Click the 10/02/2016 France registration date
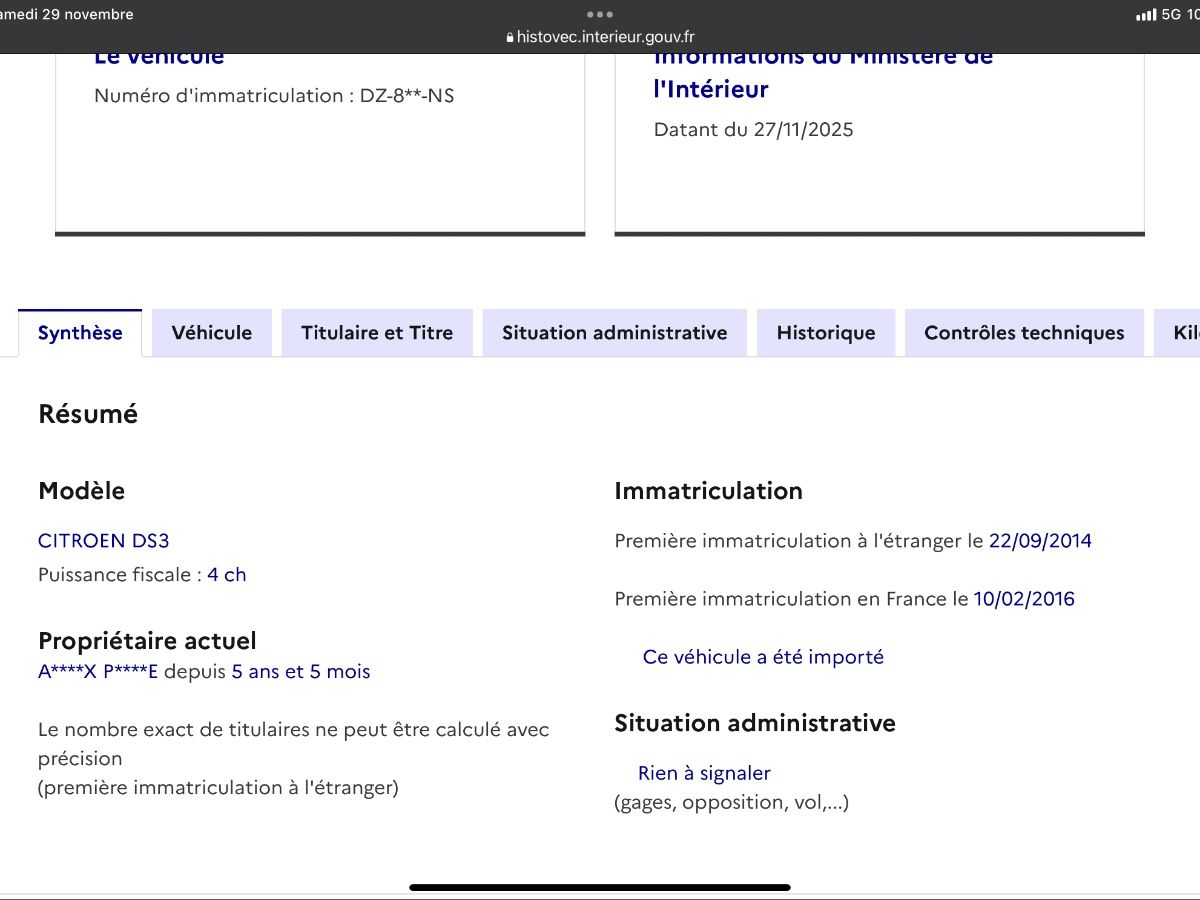Viewport: 1200px width, 900px height. click(x=1024, y=598)
